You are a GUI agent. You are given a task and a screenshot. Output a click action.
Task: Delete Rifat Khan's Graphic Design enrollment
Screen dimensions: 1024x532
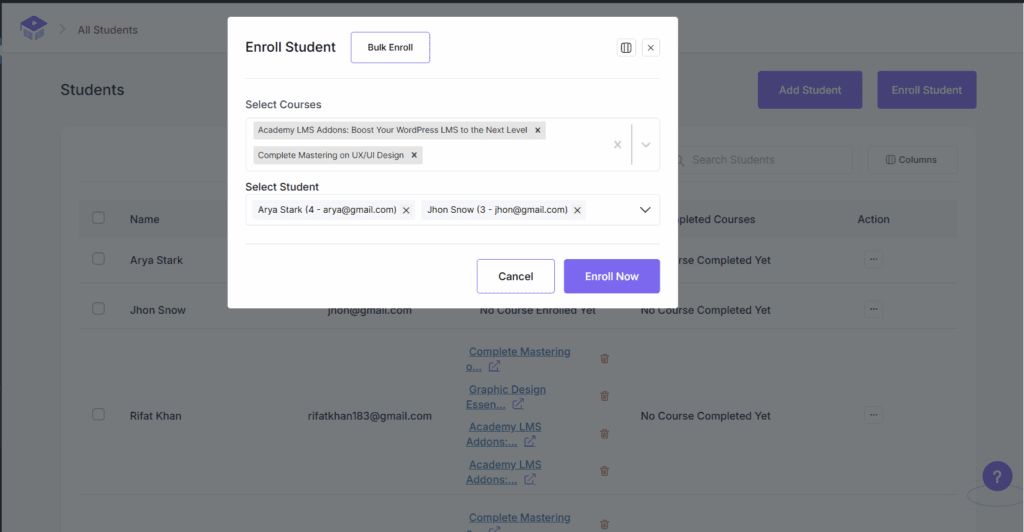coord(604,396)
